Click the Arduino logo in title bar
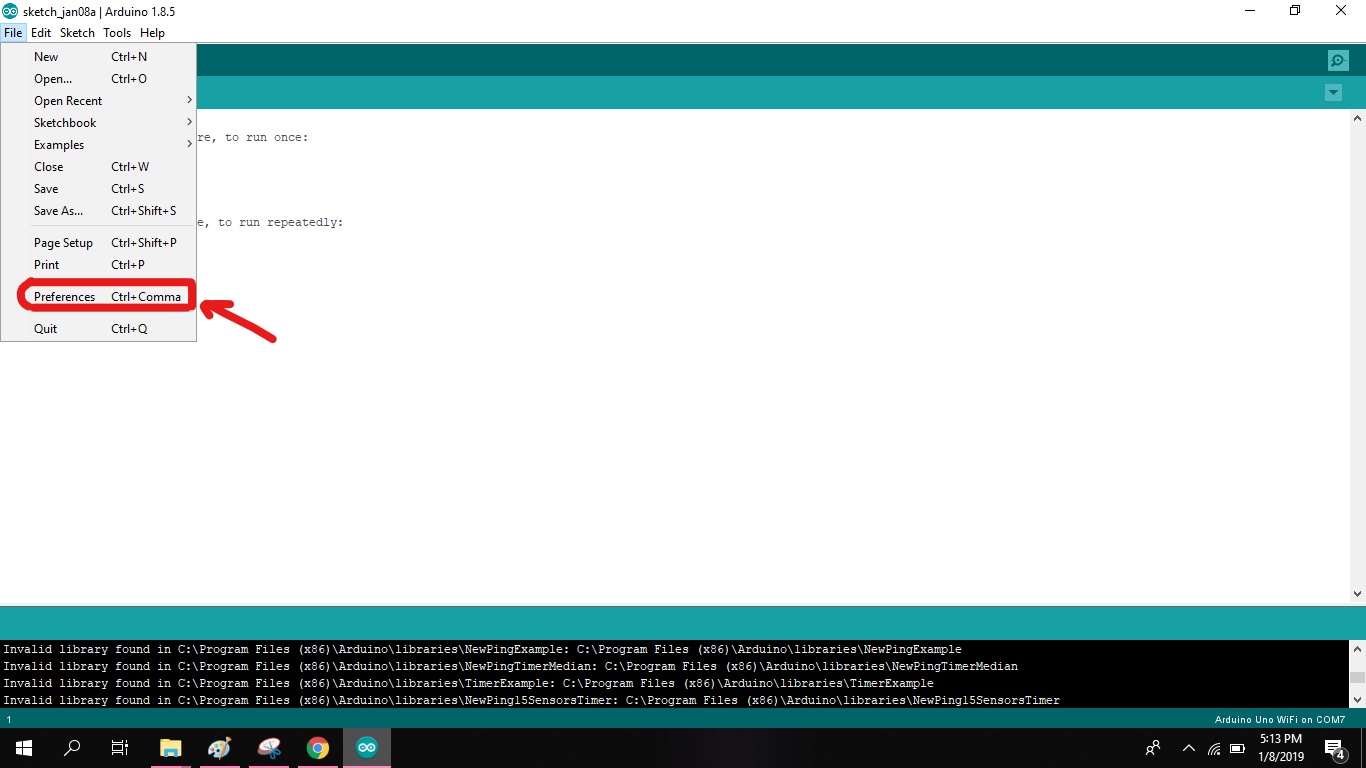This screenshot has width=1366, height=768. click(x=10, y=11)
